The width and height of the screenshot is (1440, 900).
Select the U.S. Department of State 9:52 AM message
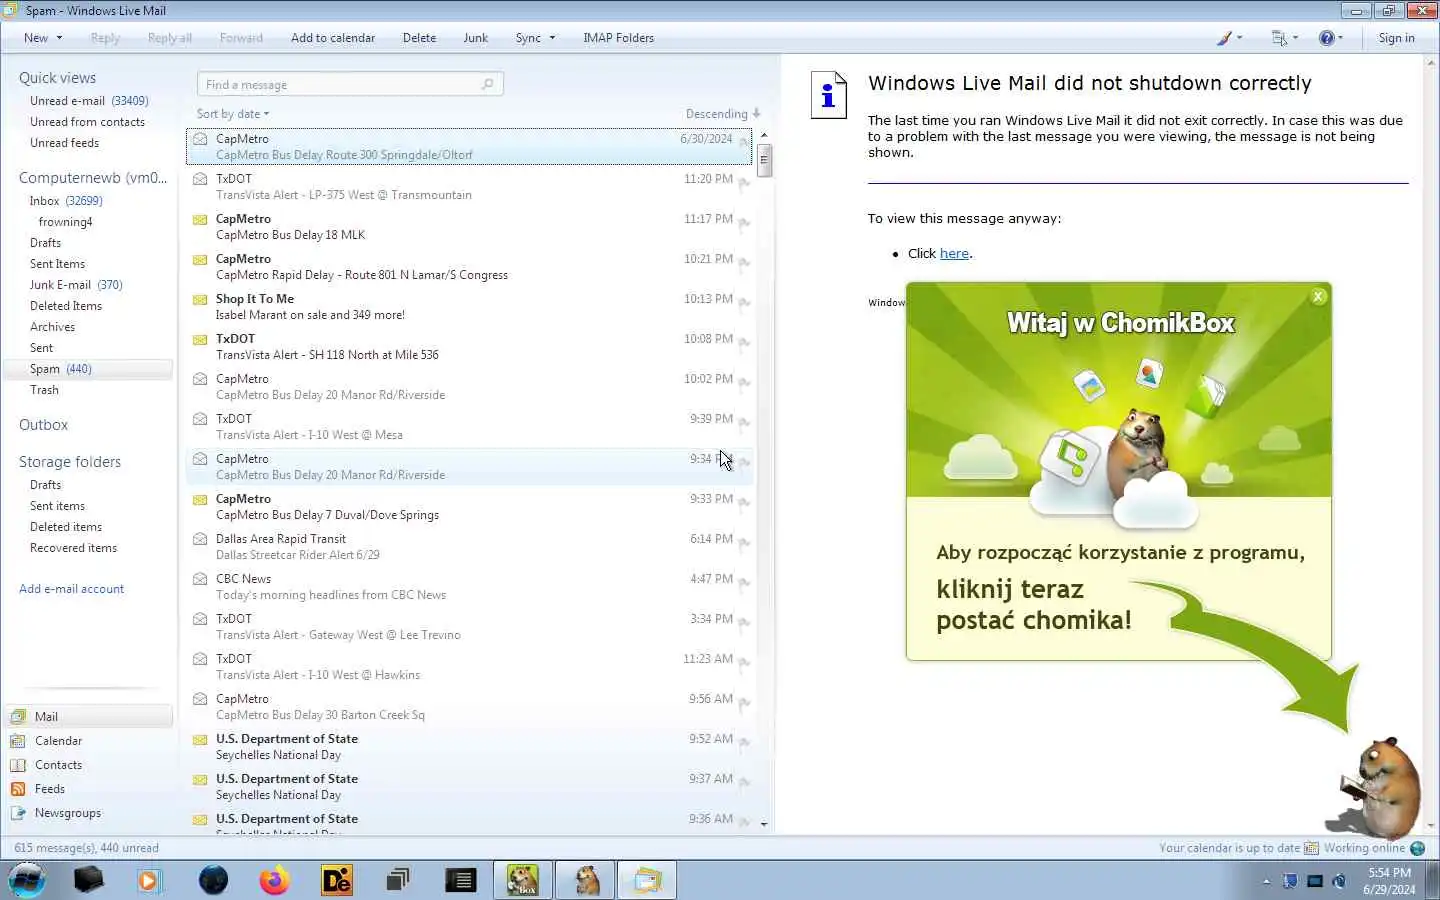click(469, 747)
